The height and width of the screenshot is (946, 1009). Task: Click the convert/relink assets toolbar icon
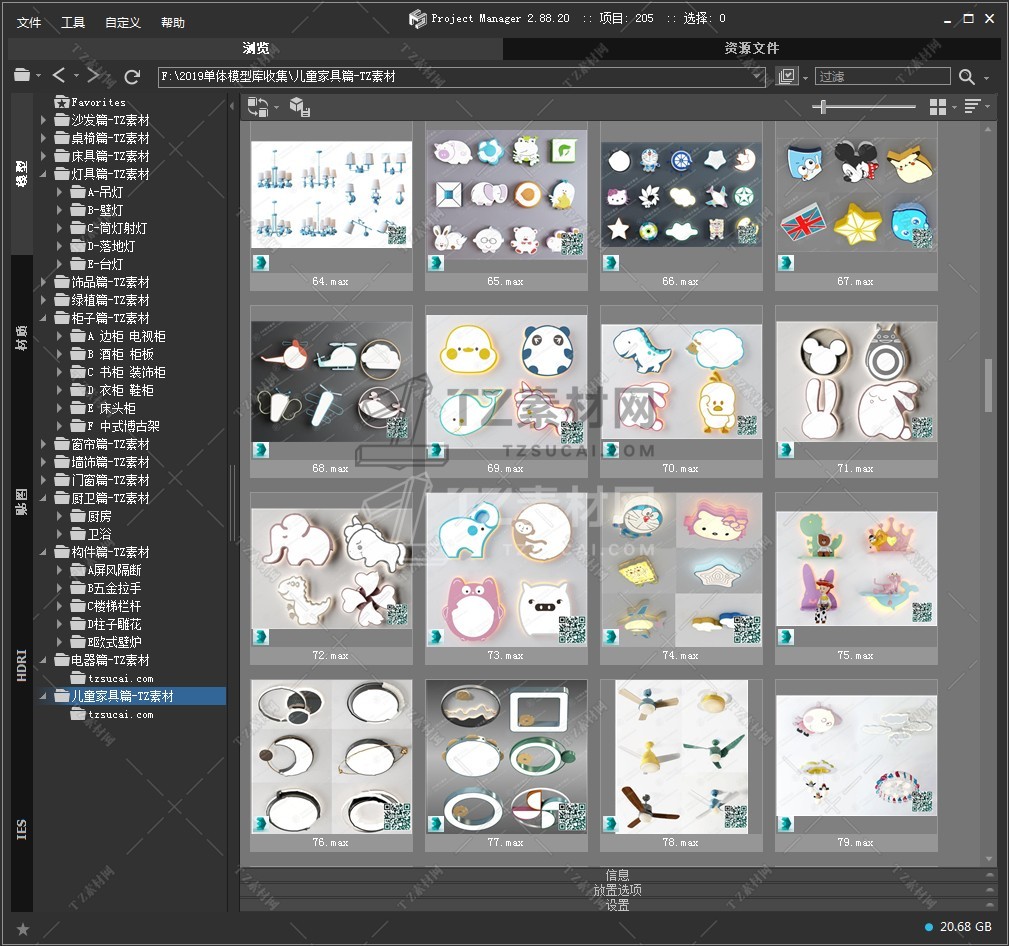[257, 107]
